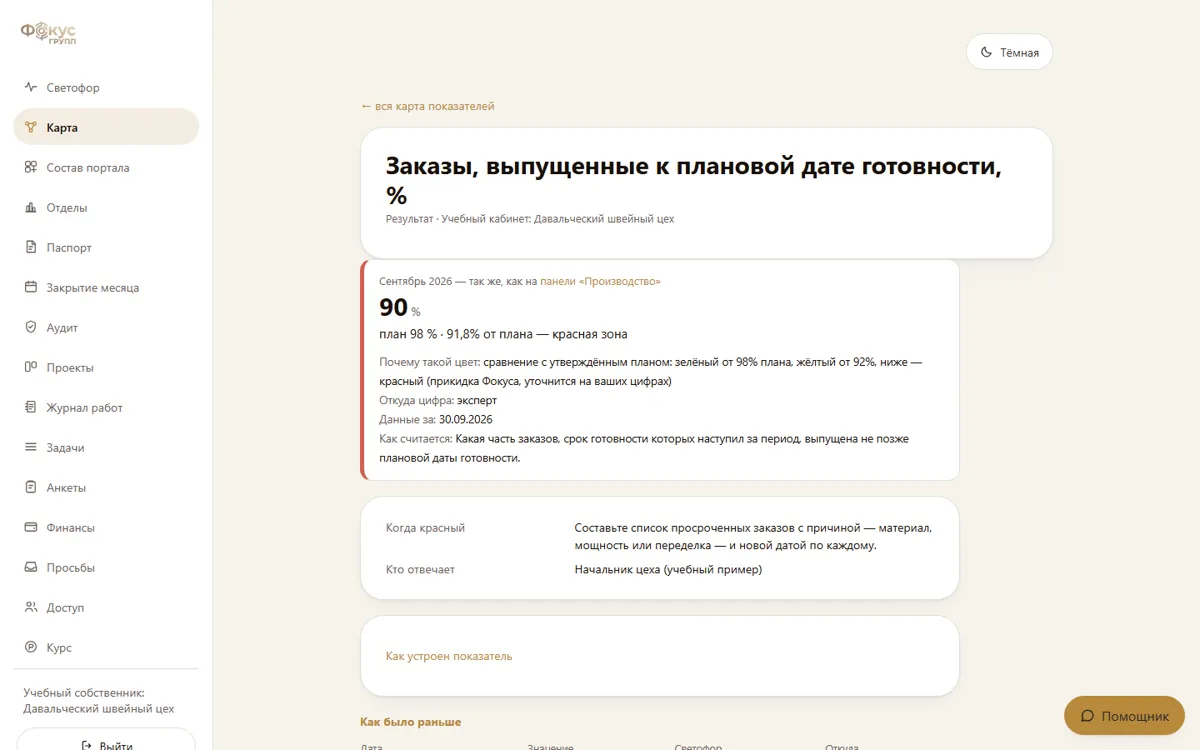Click the Когда красный label
This screenshot has width=1200, height=750.
[x=425, y=528]
